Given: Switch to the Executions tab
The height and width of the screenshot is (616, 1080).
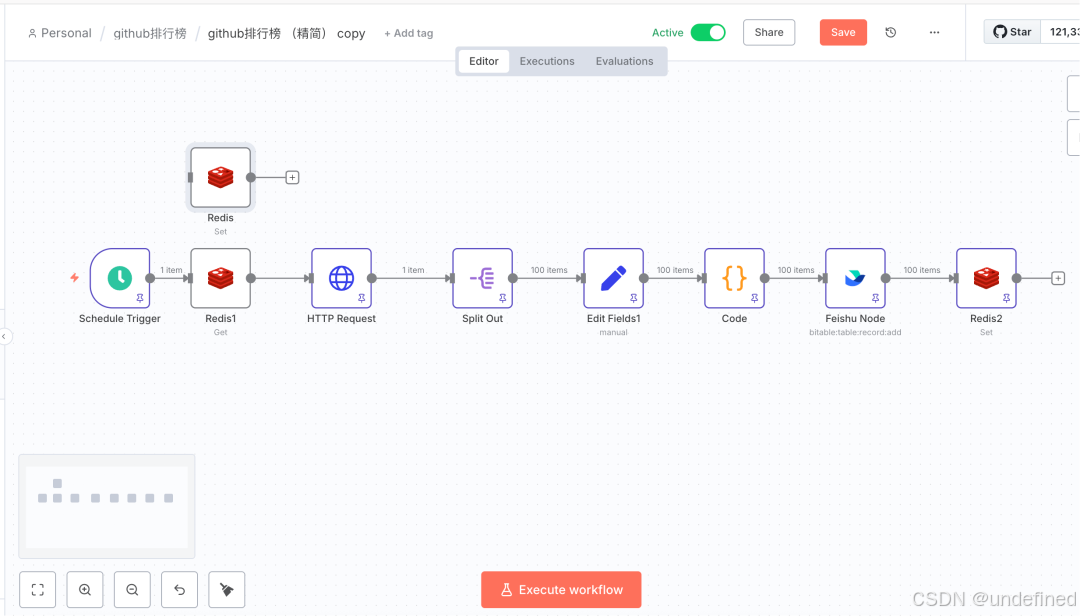Looking at the screenshot, I should (547, 61).
